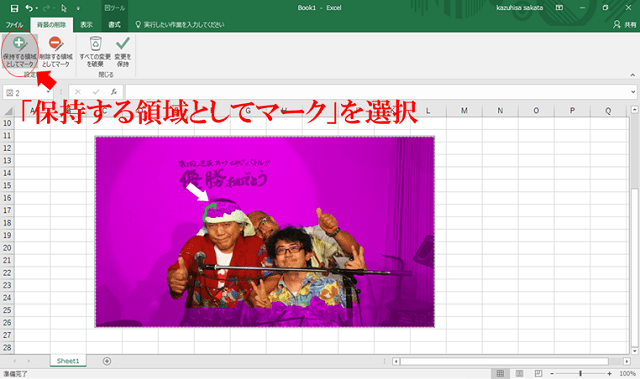The width and height of the screenshot is (640, 379).
Task: Click the formula bar cancel X
Action: tap(78, 92)
